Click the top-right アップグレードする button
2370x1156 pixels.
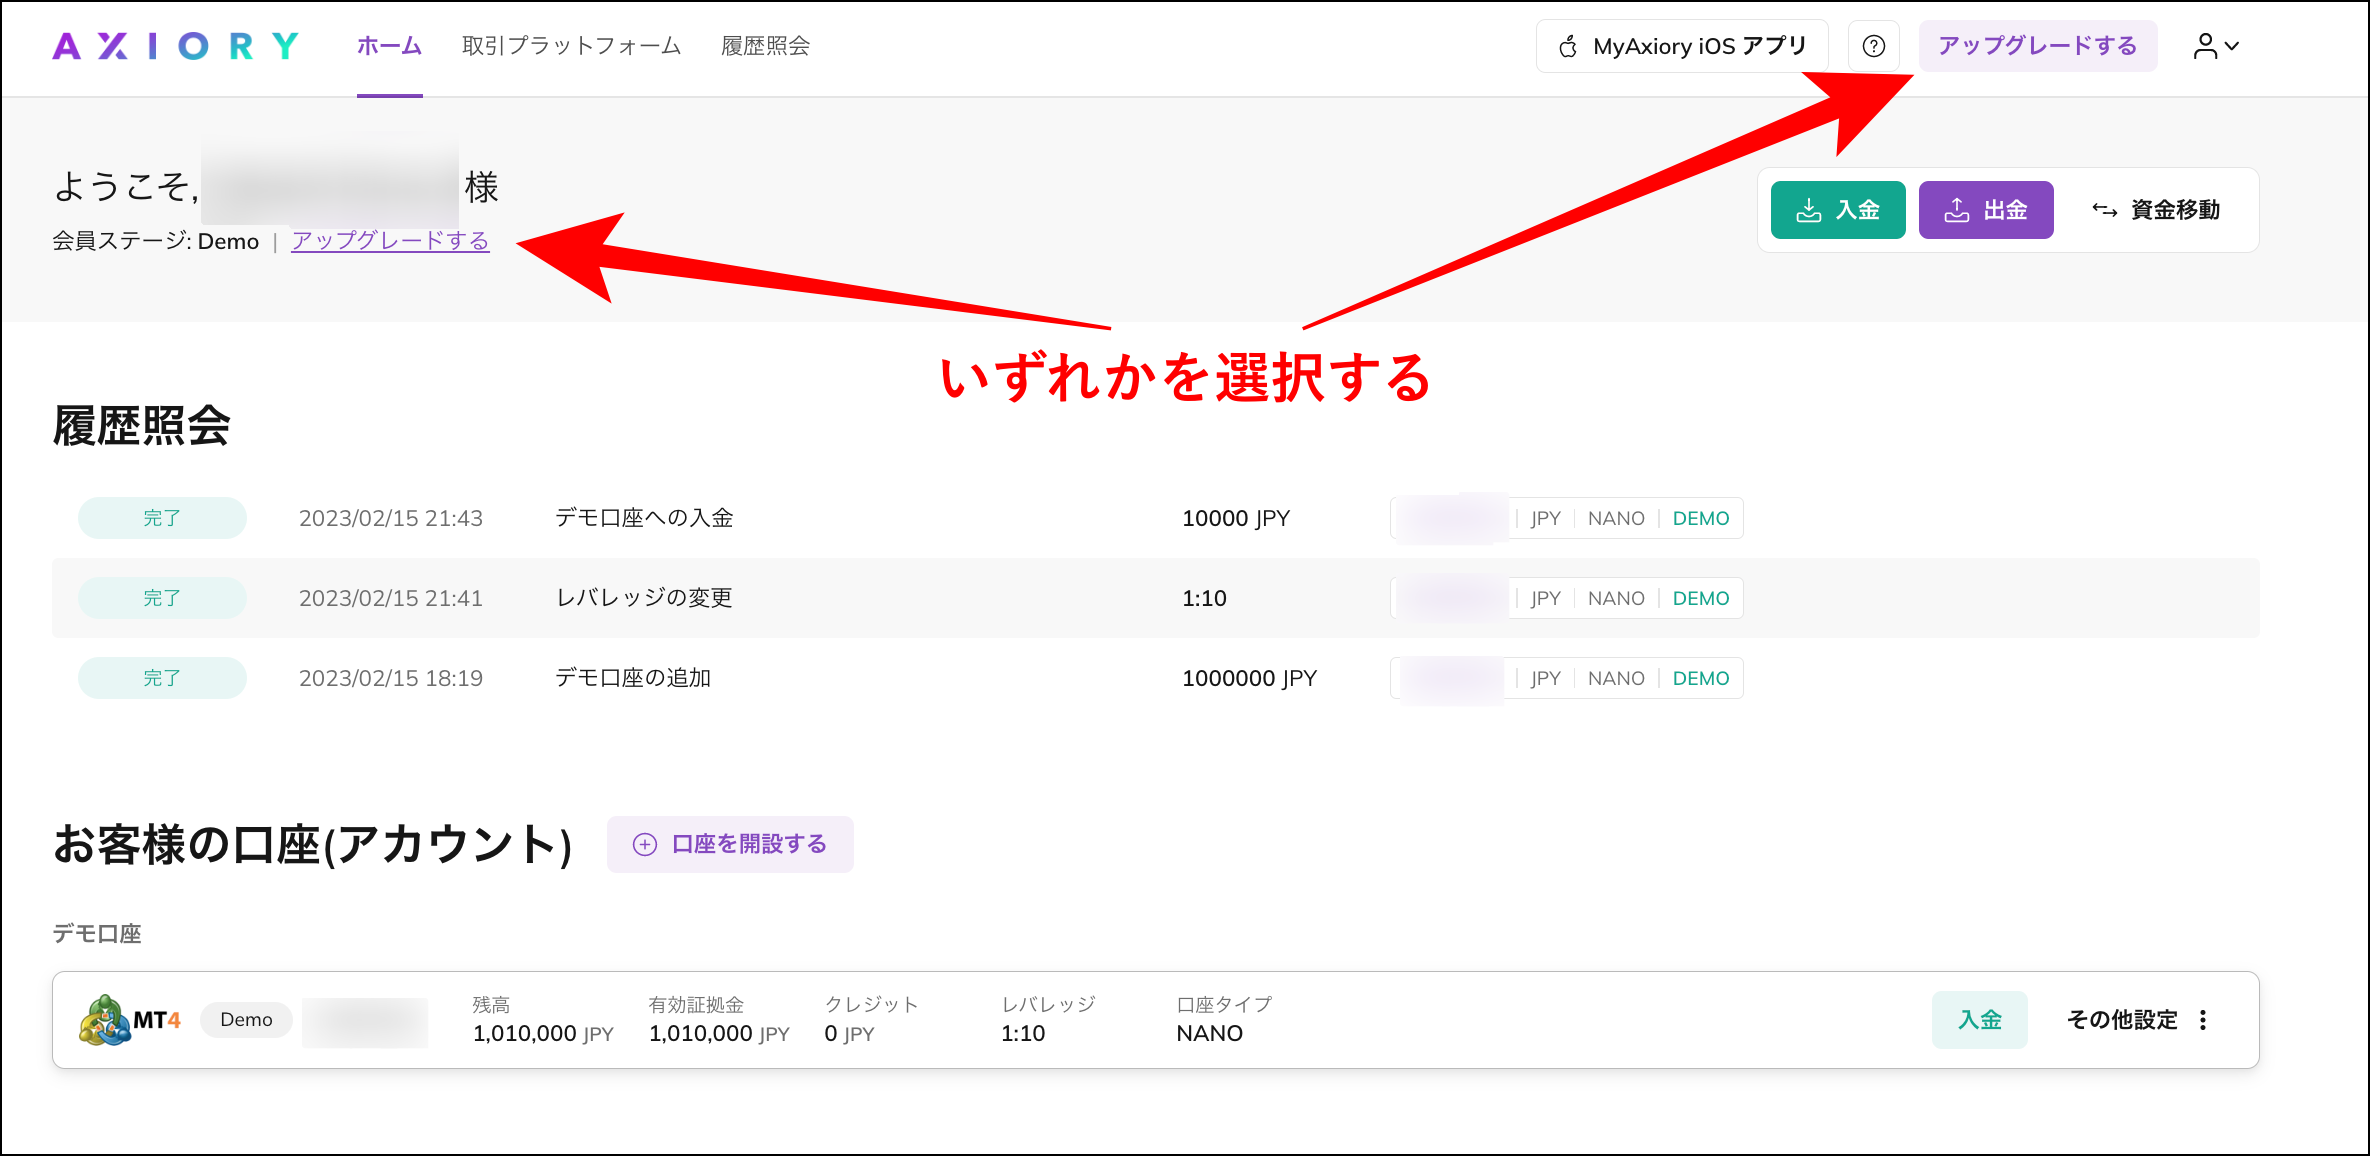click(2037, 45)
